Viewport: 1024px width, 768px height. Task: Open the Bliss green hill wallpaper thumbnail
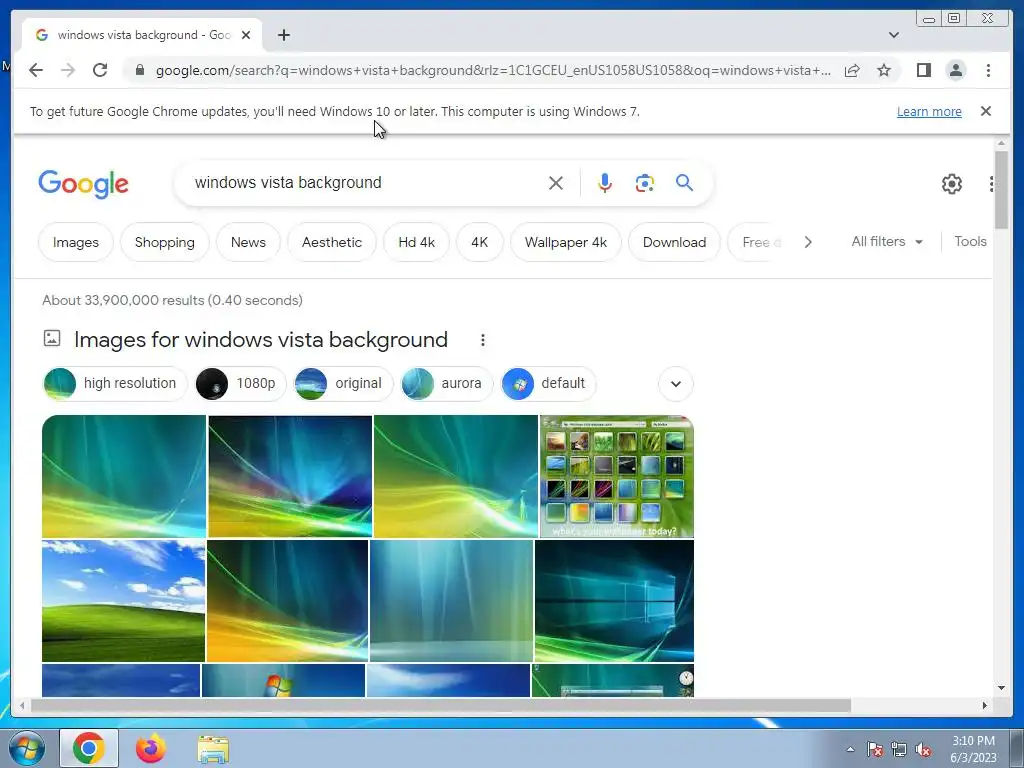pos(123,601)
